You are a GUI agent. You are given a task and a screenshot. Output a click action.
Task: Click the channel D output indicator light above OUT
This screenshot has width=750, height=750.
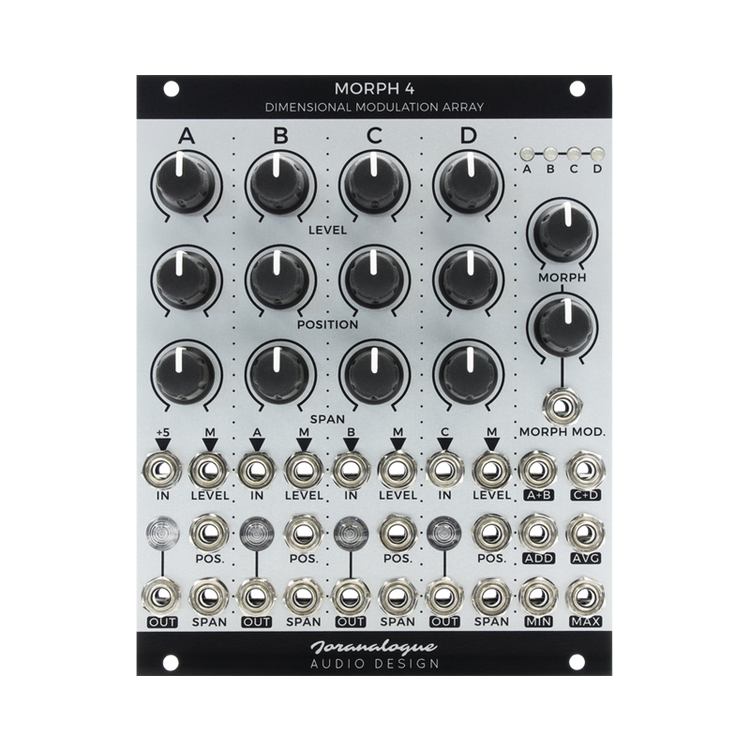click(x=444, y=533)
